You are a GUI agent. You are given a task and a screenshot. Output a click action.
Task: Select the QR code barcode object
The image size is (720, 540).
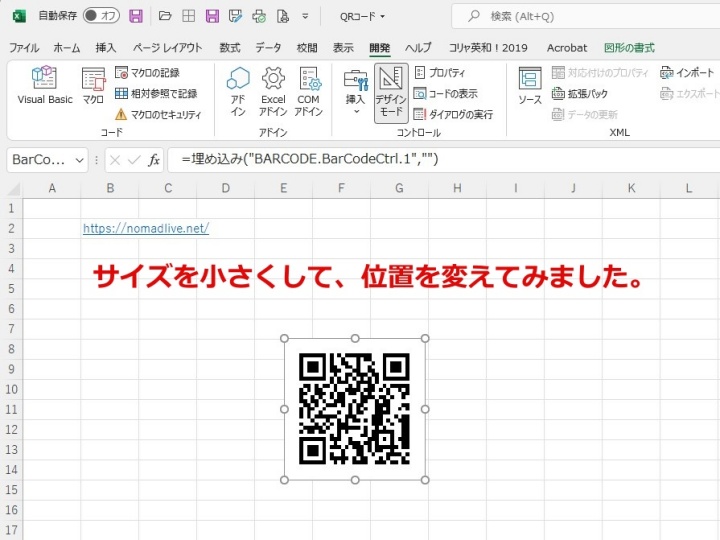(354, 409)
